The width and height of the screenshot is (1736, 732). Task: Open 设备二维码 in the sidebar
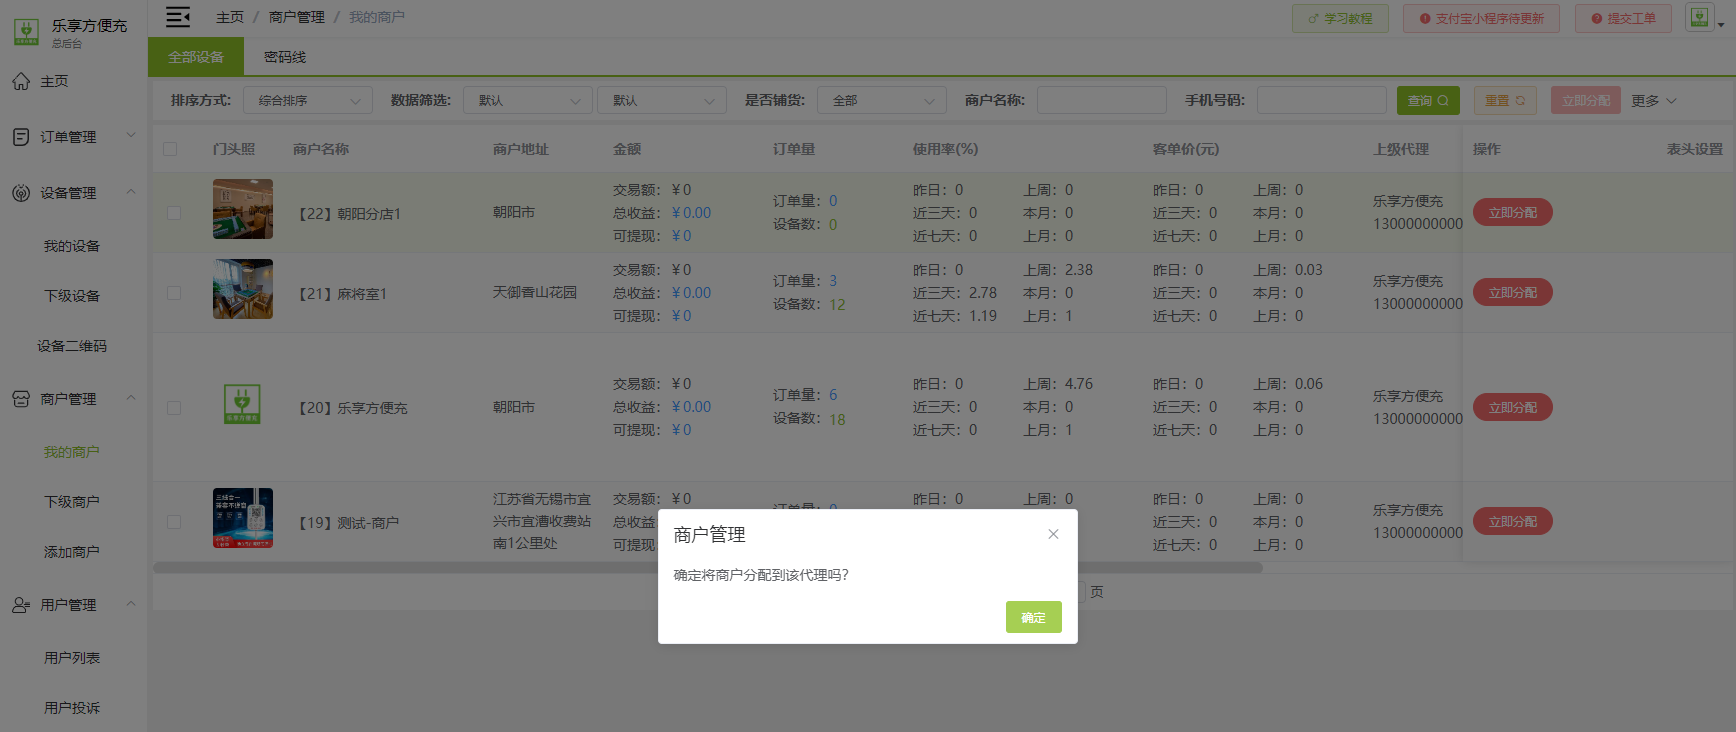[x=72, y=346]
